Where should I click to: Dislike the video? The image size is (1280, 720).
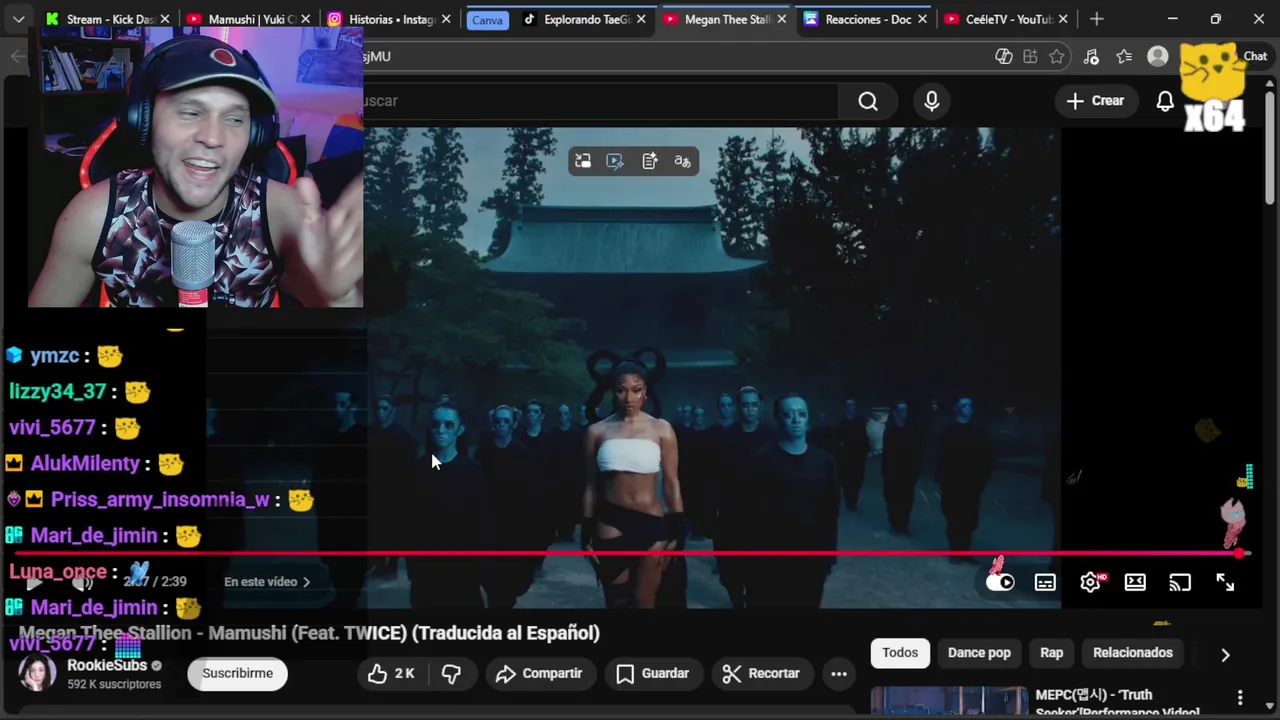coord(451,674)
